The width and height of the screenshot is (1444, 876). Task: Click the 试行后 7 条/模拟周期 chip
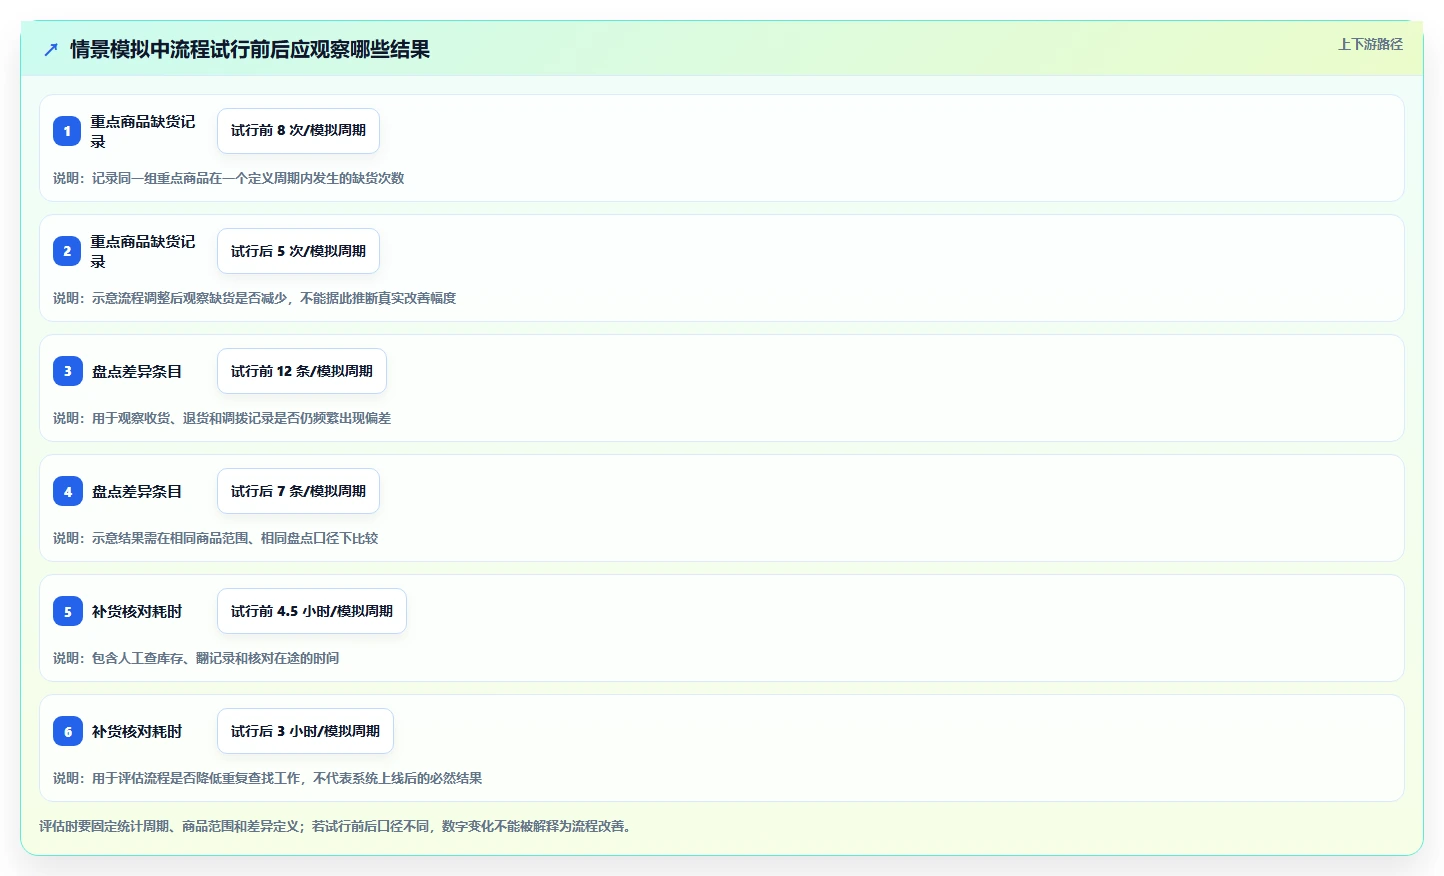(298, 491)
